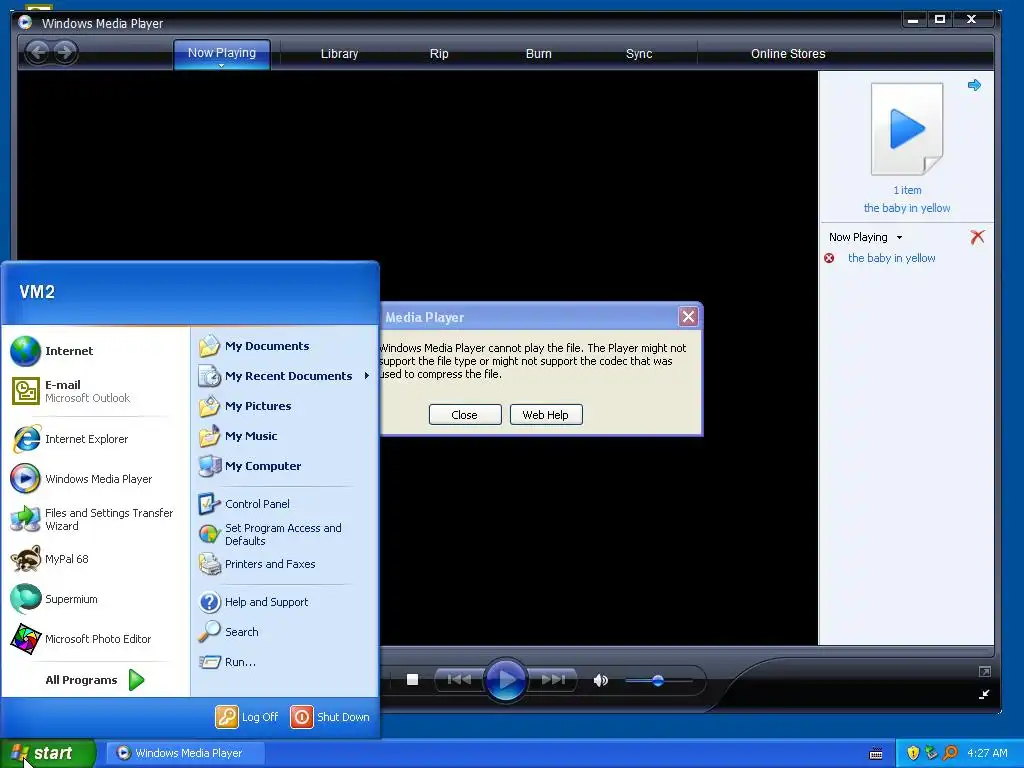1024x768 pixels.
Task: Click the security shield tray icon
Action: tap(914, 753)
